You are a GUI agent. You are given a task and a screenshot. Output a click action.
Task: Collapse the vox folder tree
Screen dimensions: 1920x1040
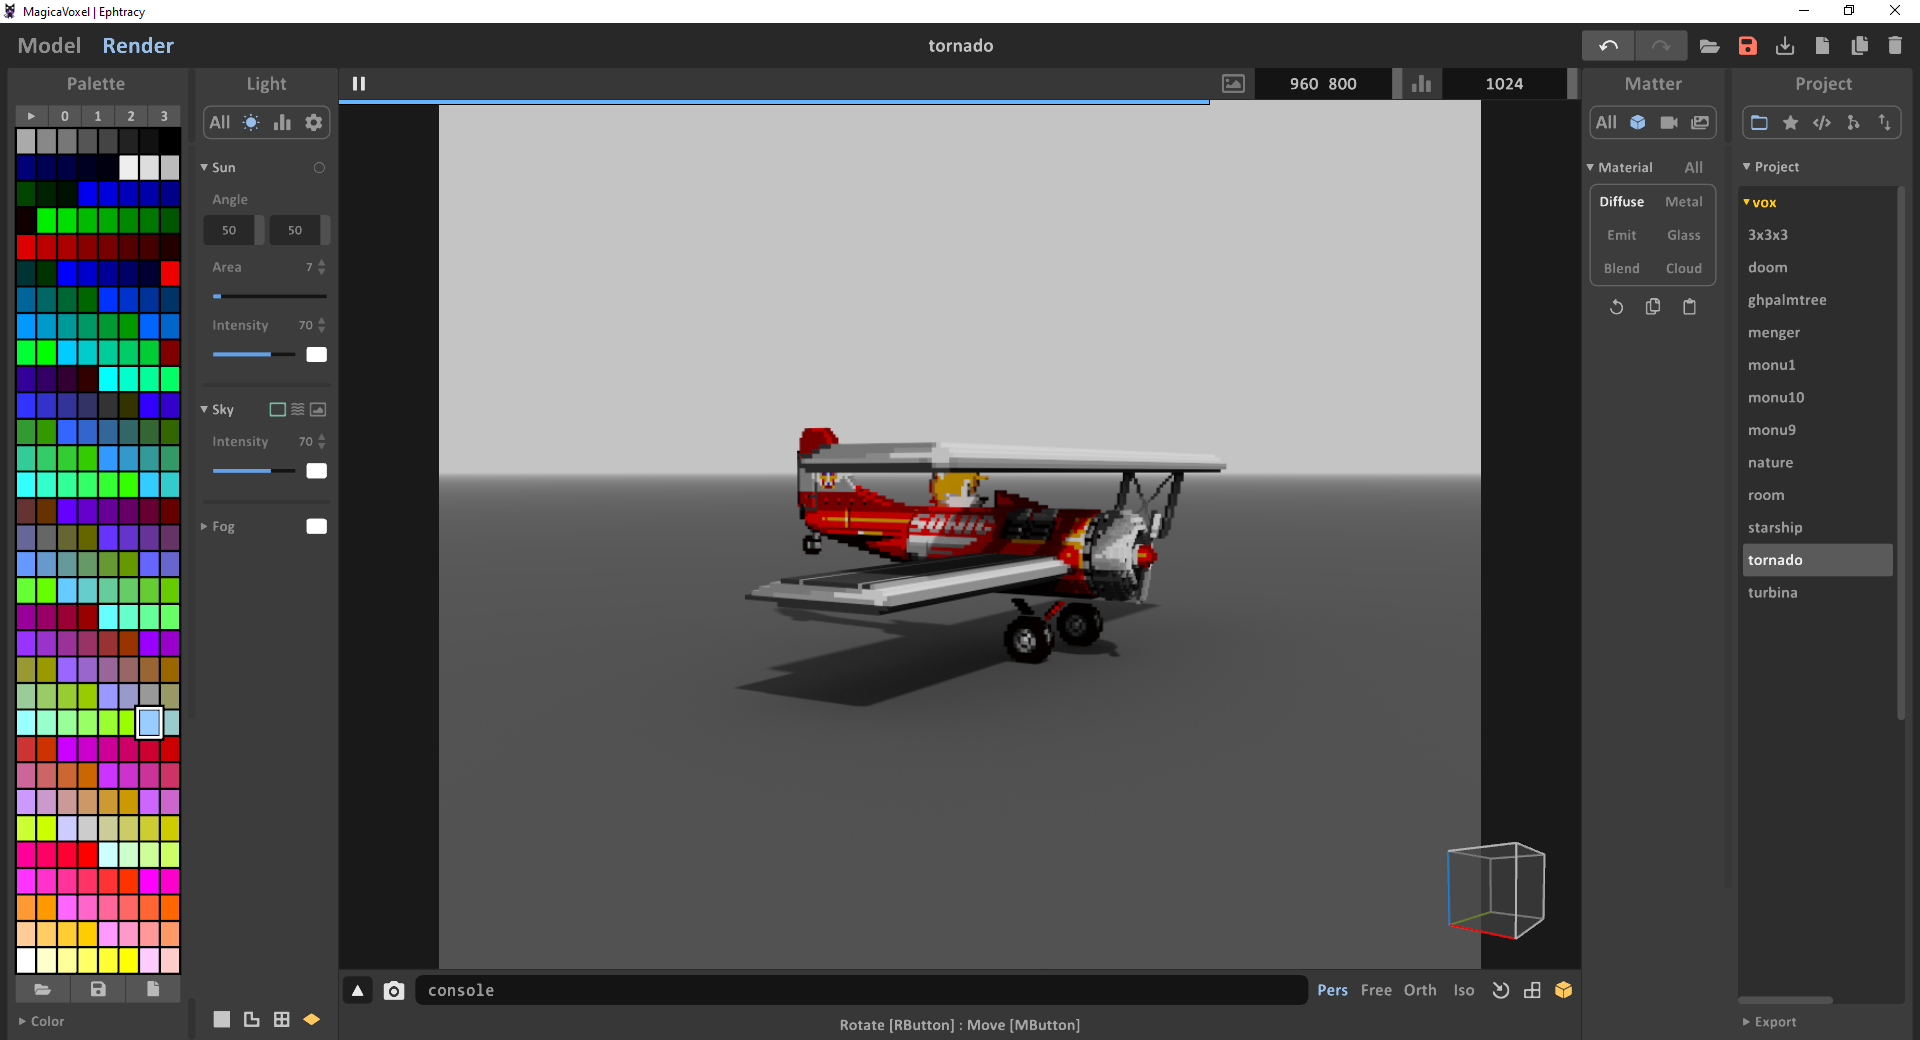1747,202
